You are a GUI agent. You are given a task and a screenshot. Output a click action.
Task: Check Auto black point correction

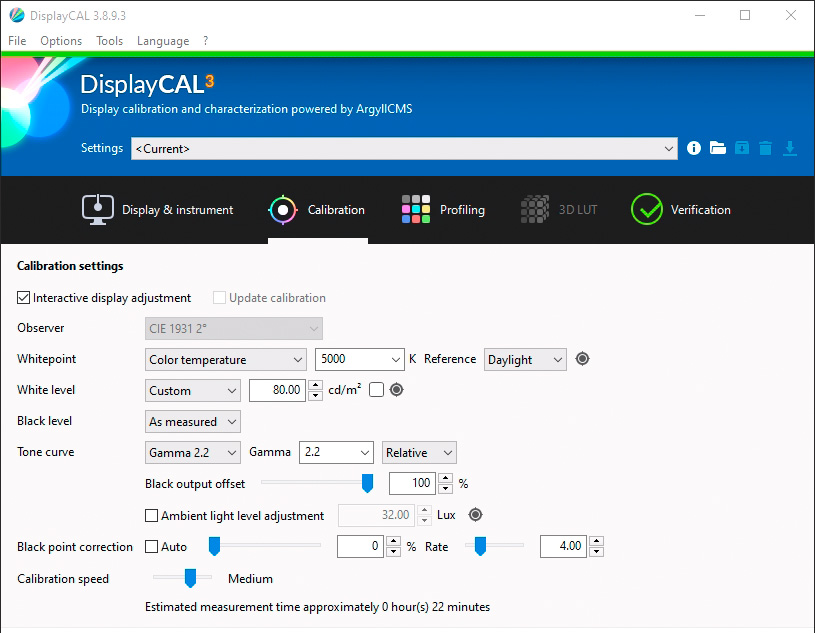tap(151, 547)
